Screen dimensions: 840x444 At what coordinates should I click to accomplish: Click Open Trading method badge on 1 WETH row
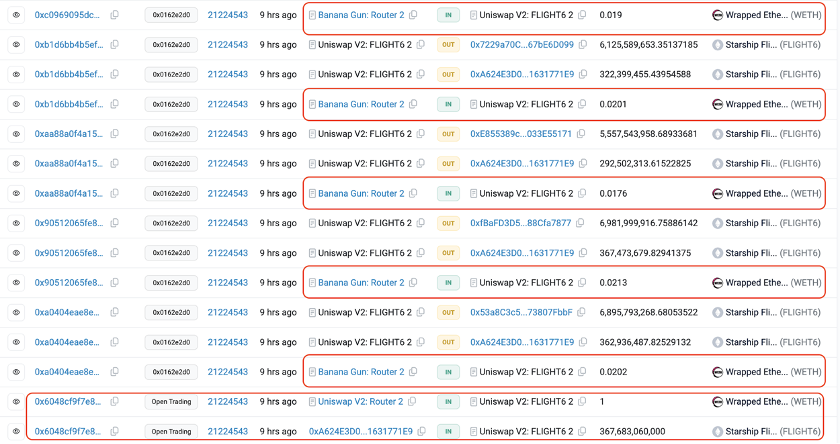pyautogui.click(x=171, y=402)
